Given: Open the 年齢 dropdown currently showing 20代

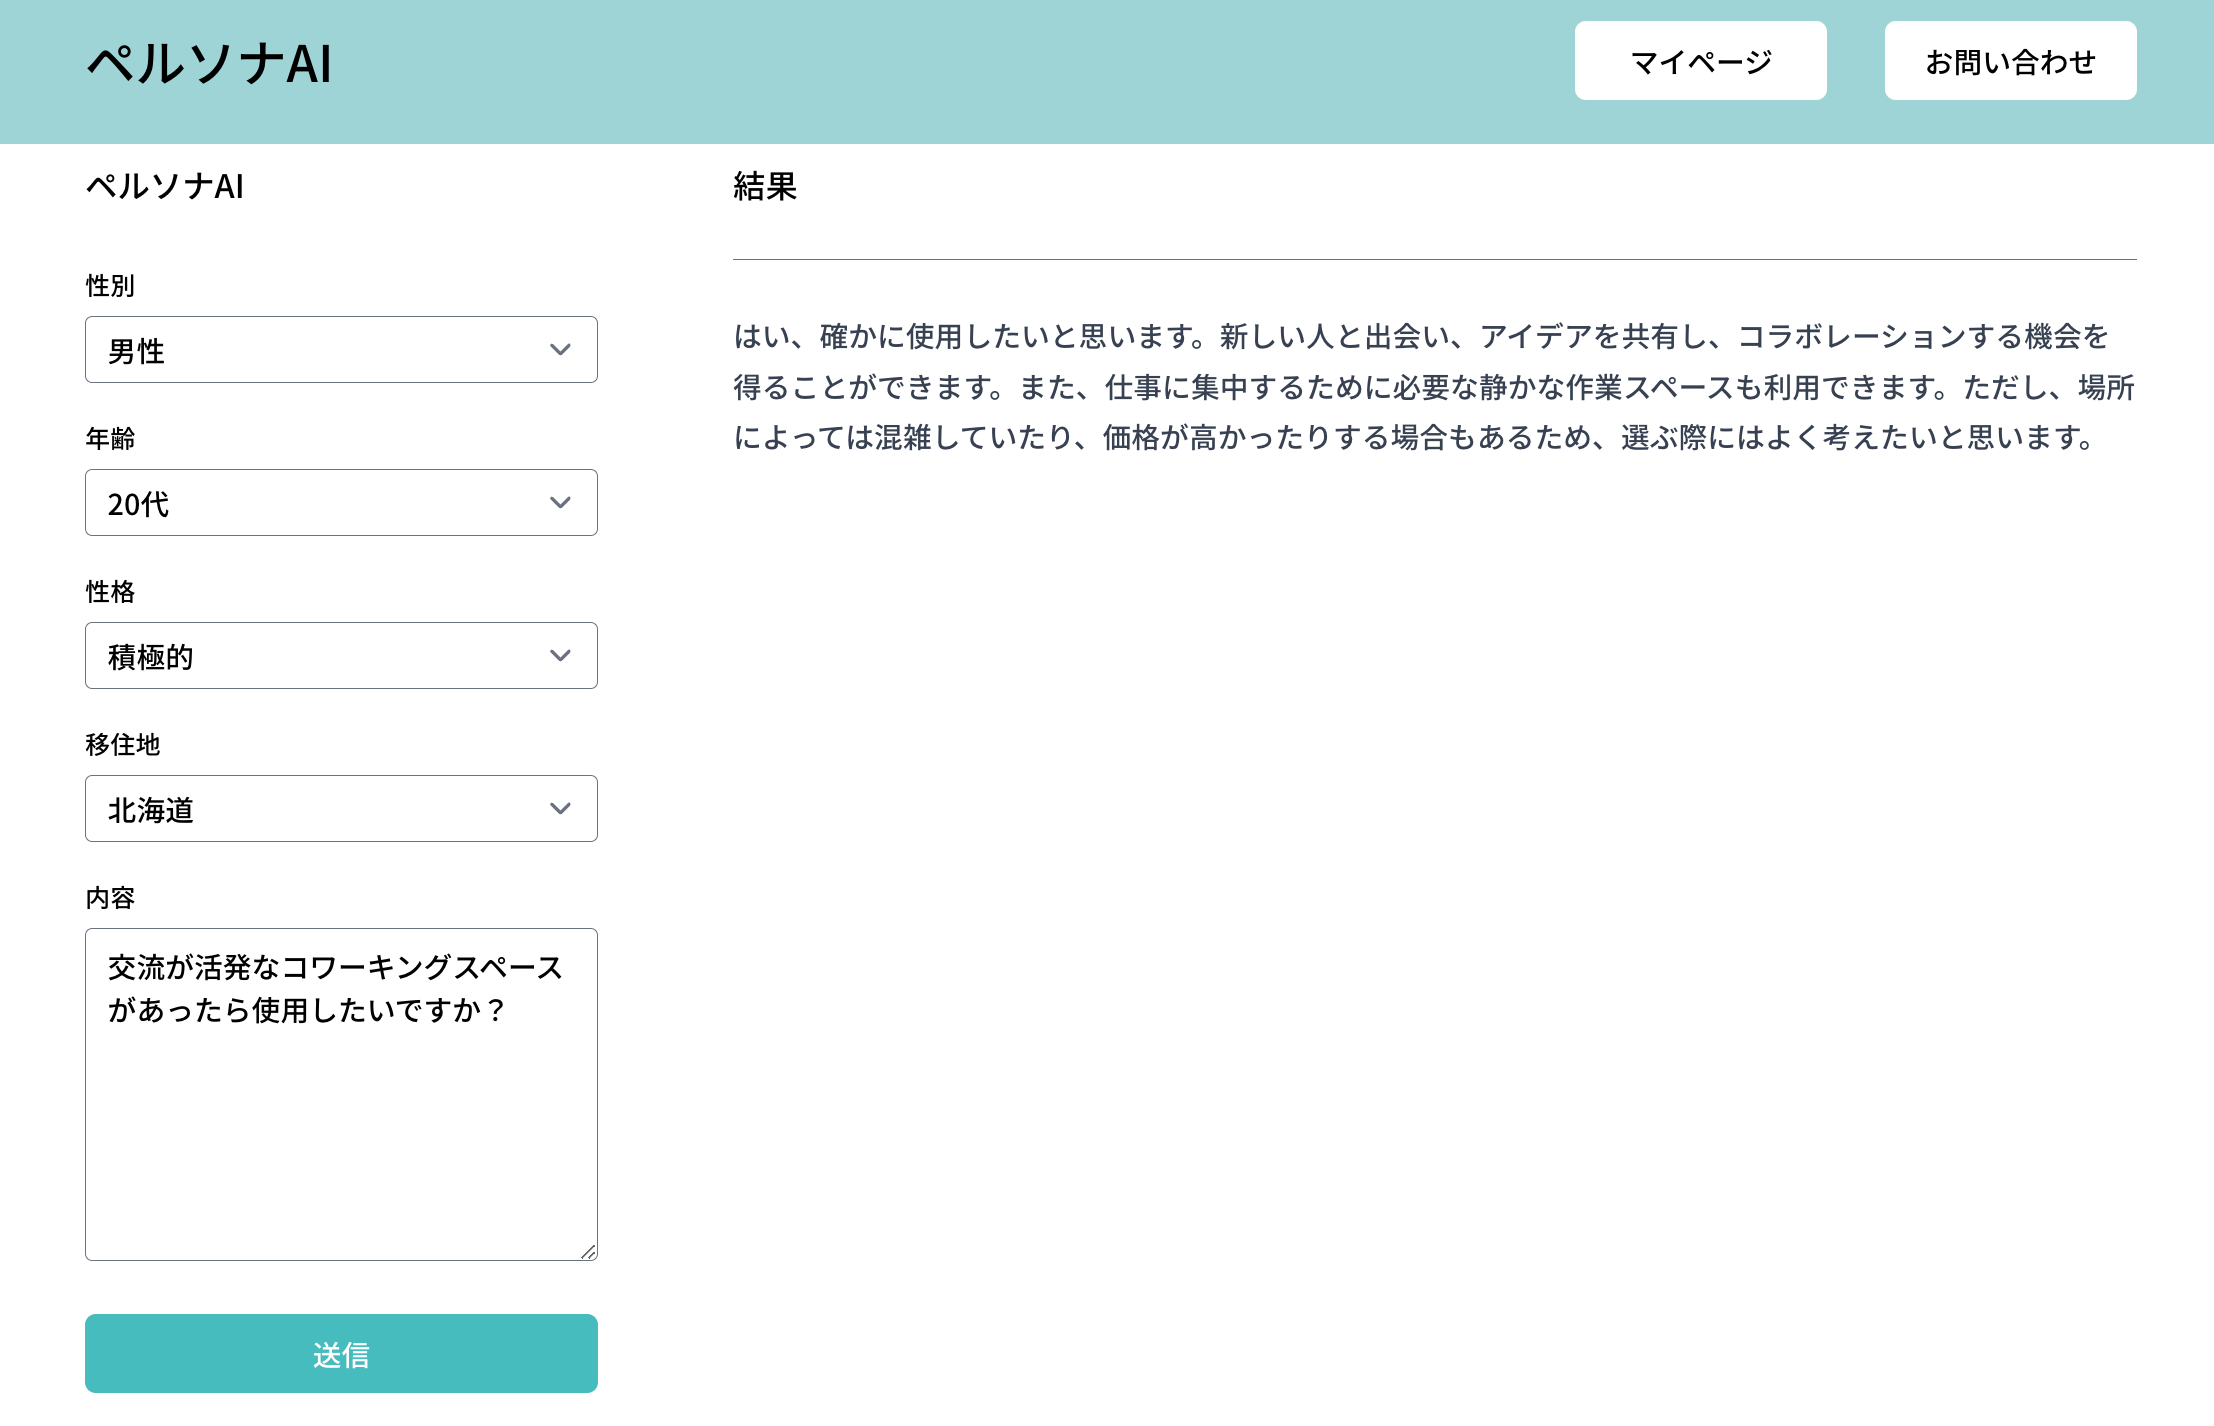Looking at the screenshot, I should click(341, 503).
